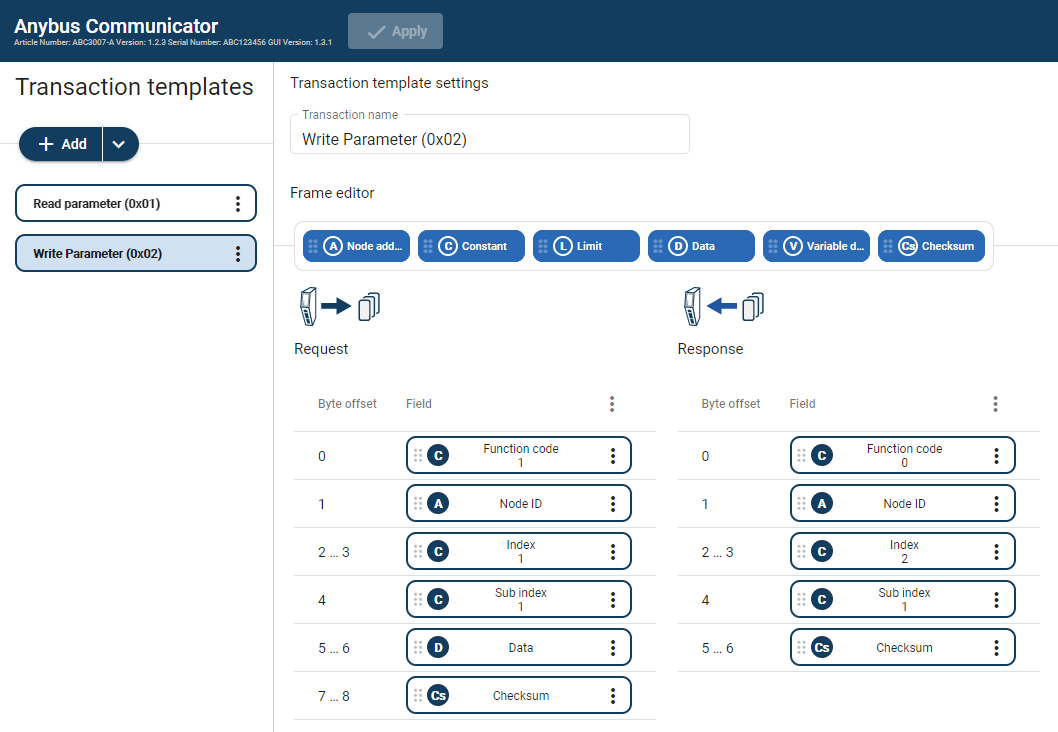Viewport: 1058px width, 732px height.
Task: Select the Data field type
Action: tap(701, 245)
